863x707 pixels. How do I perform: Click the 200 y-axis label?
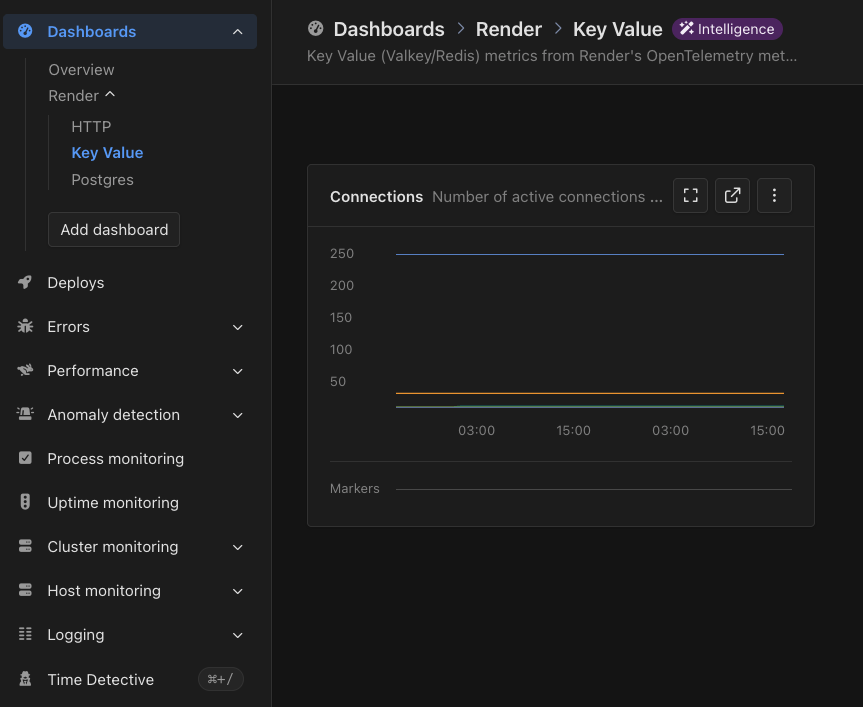click(342, 286)
